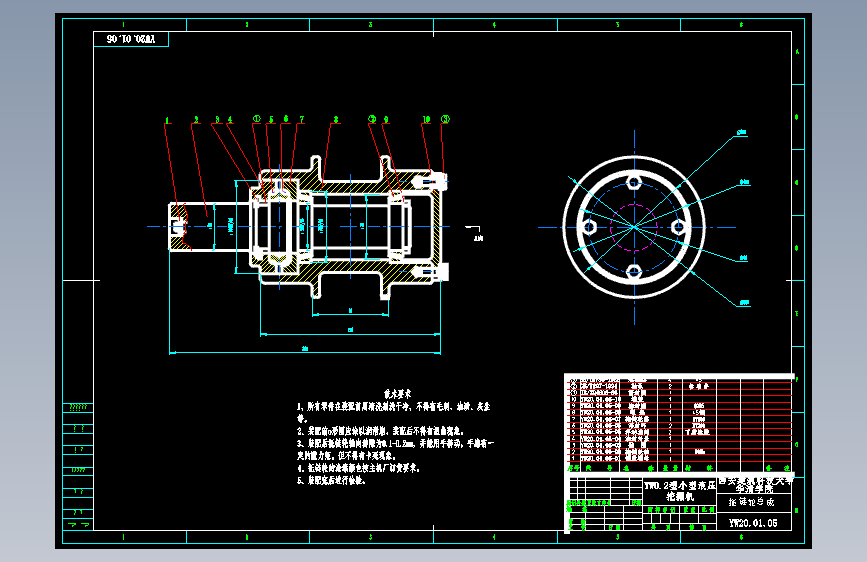867x562 pixels.
Task: Click part balloon number 8
Action: pos(336,119)
